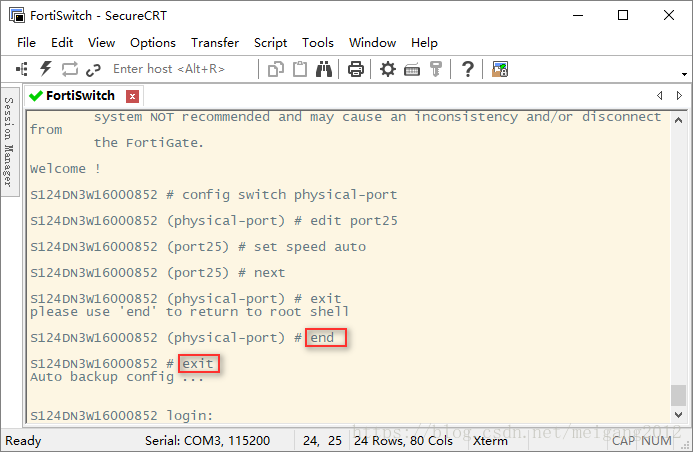Open the Options menu
Screen dimensions: 693x452
(x=152, y=42)
